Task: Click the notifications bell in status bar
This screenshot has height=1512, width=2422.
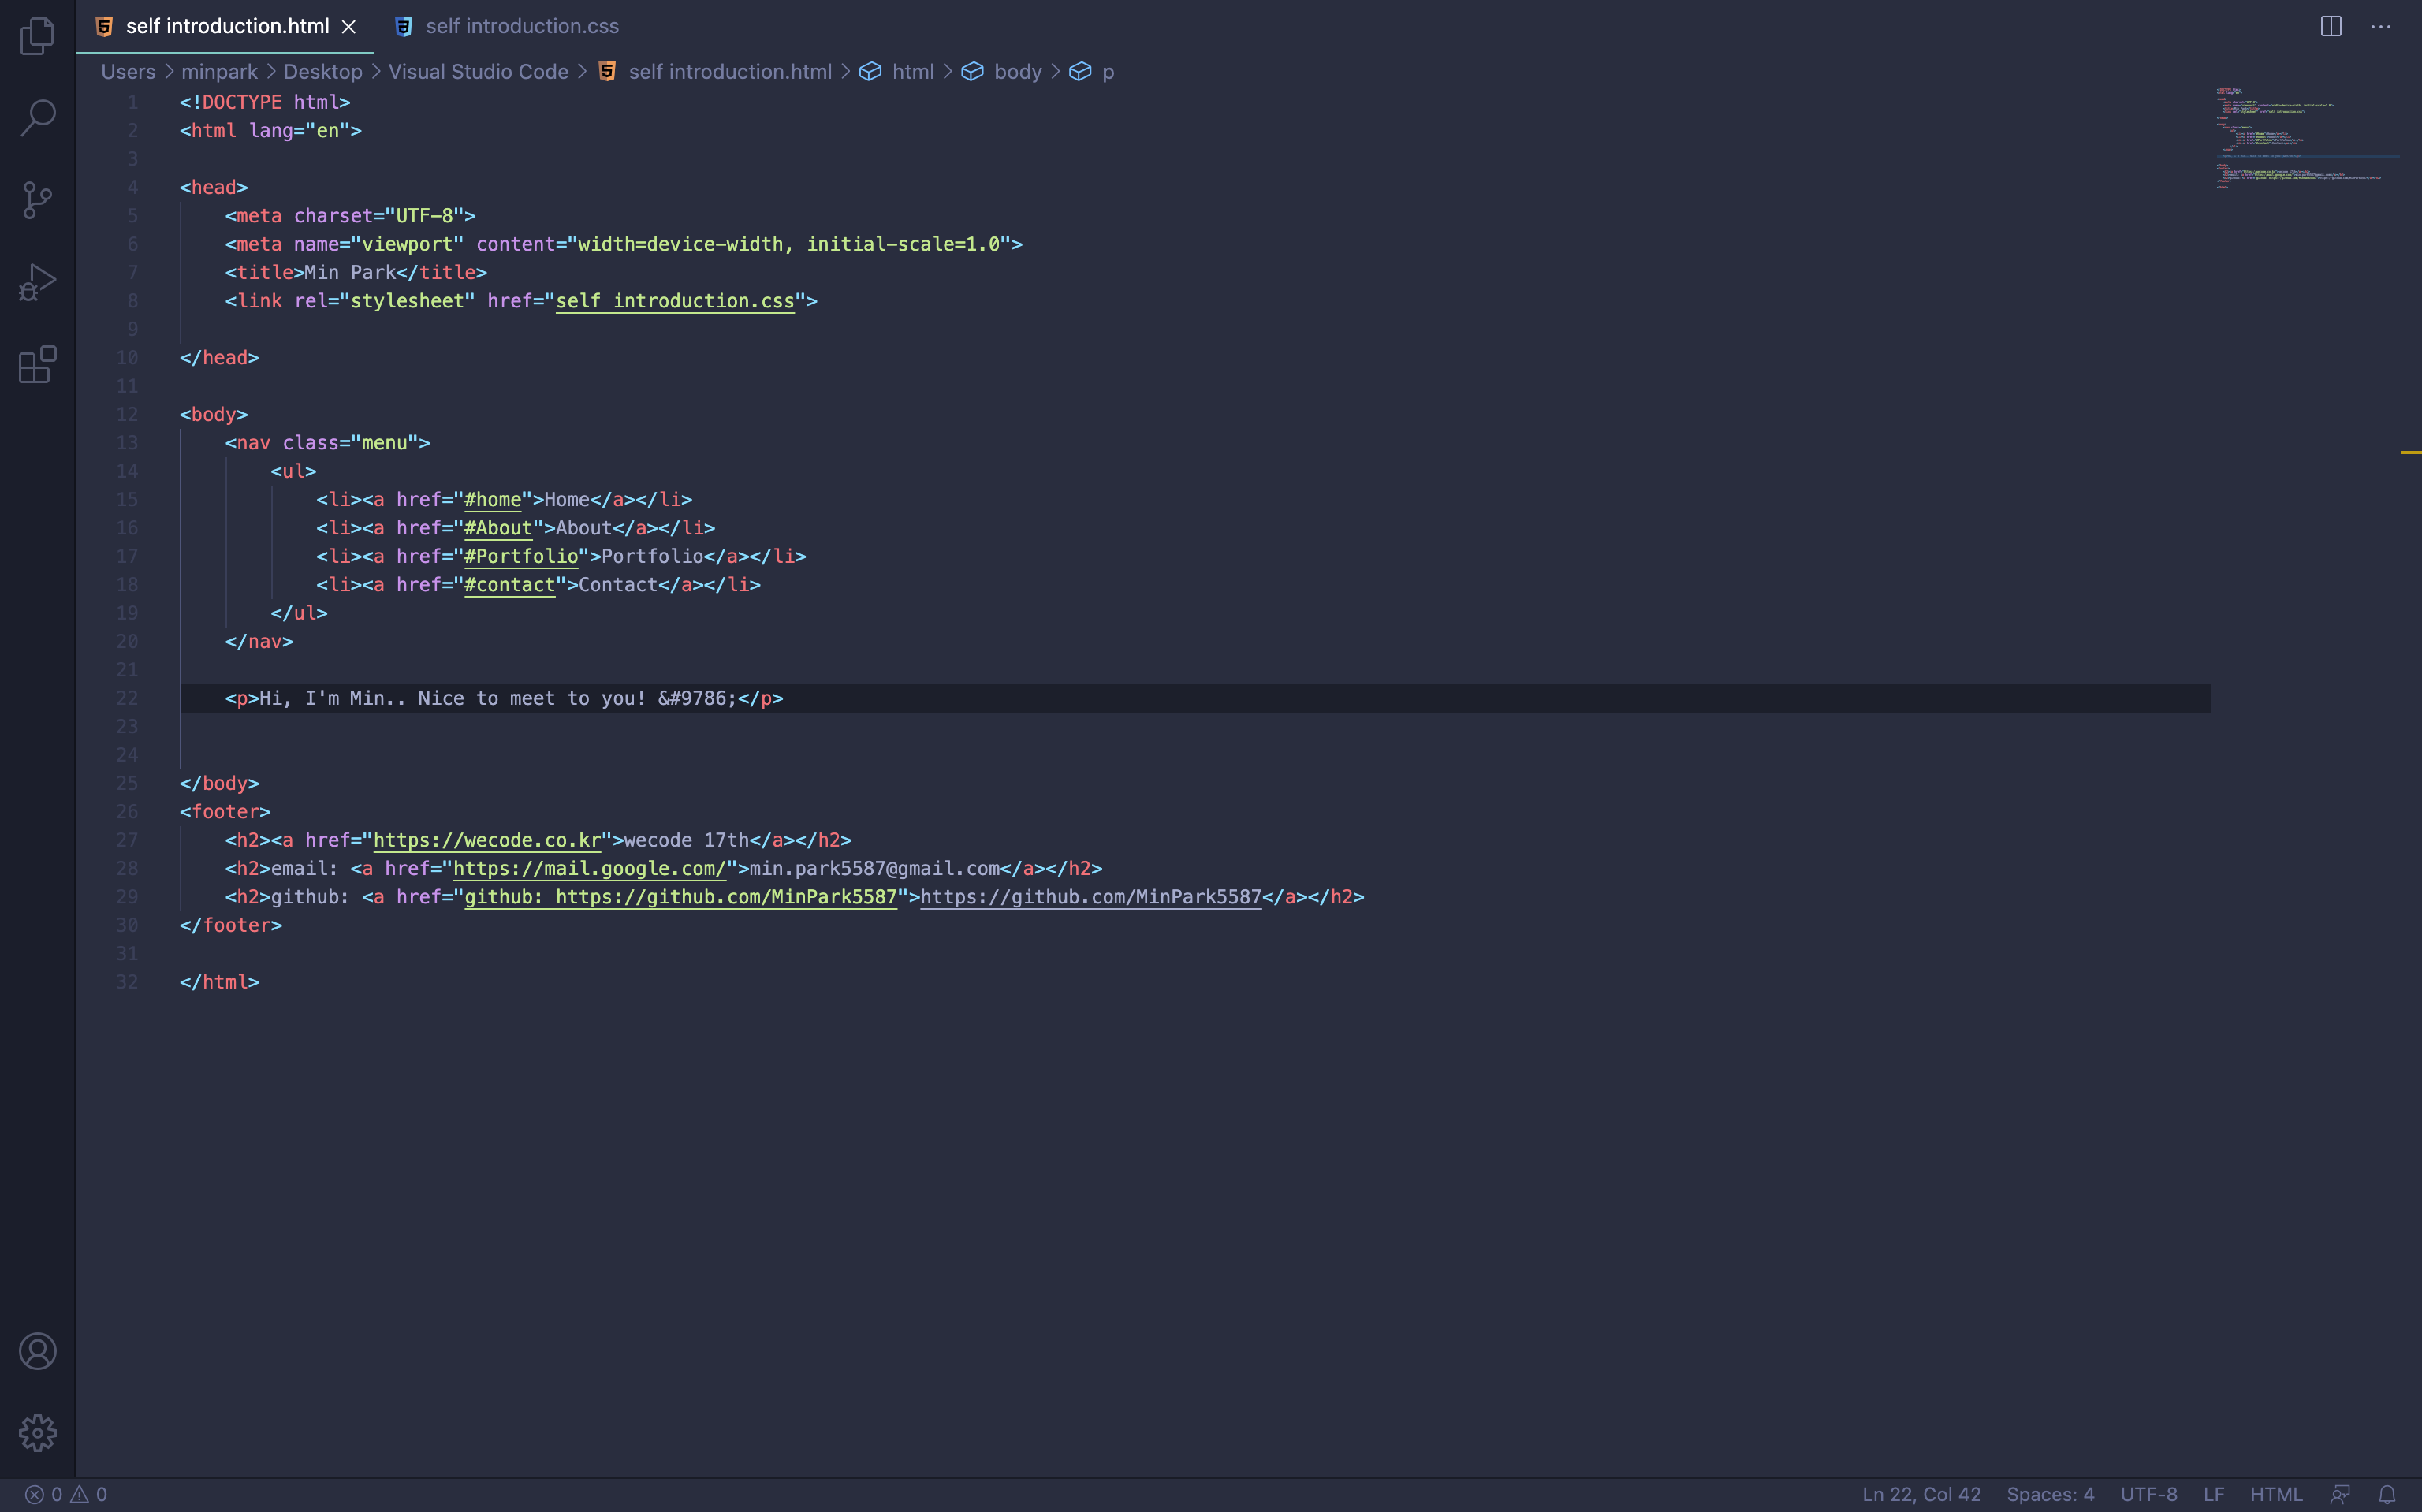Action: [2387, 1494]
